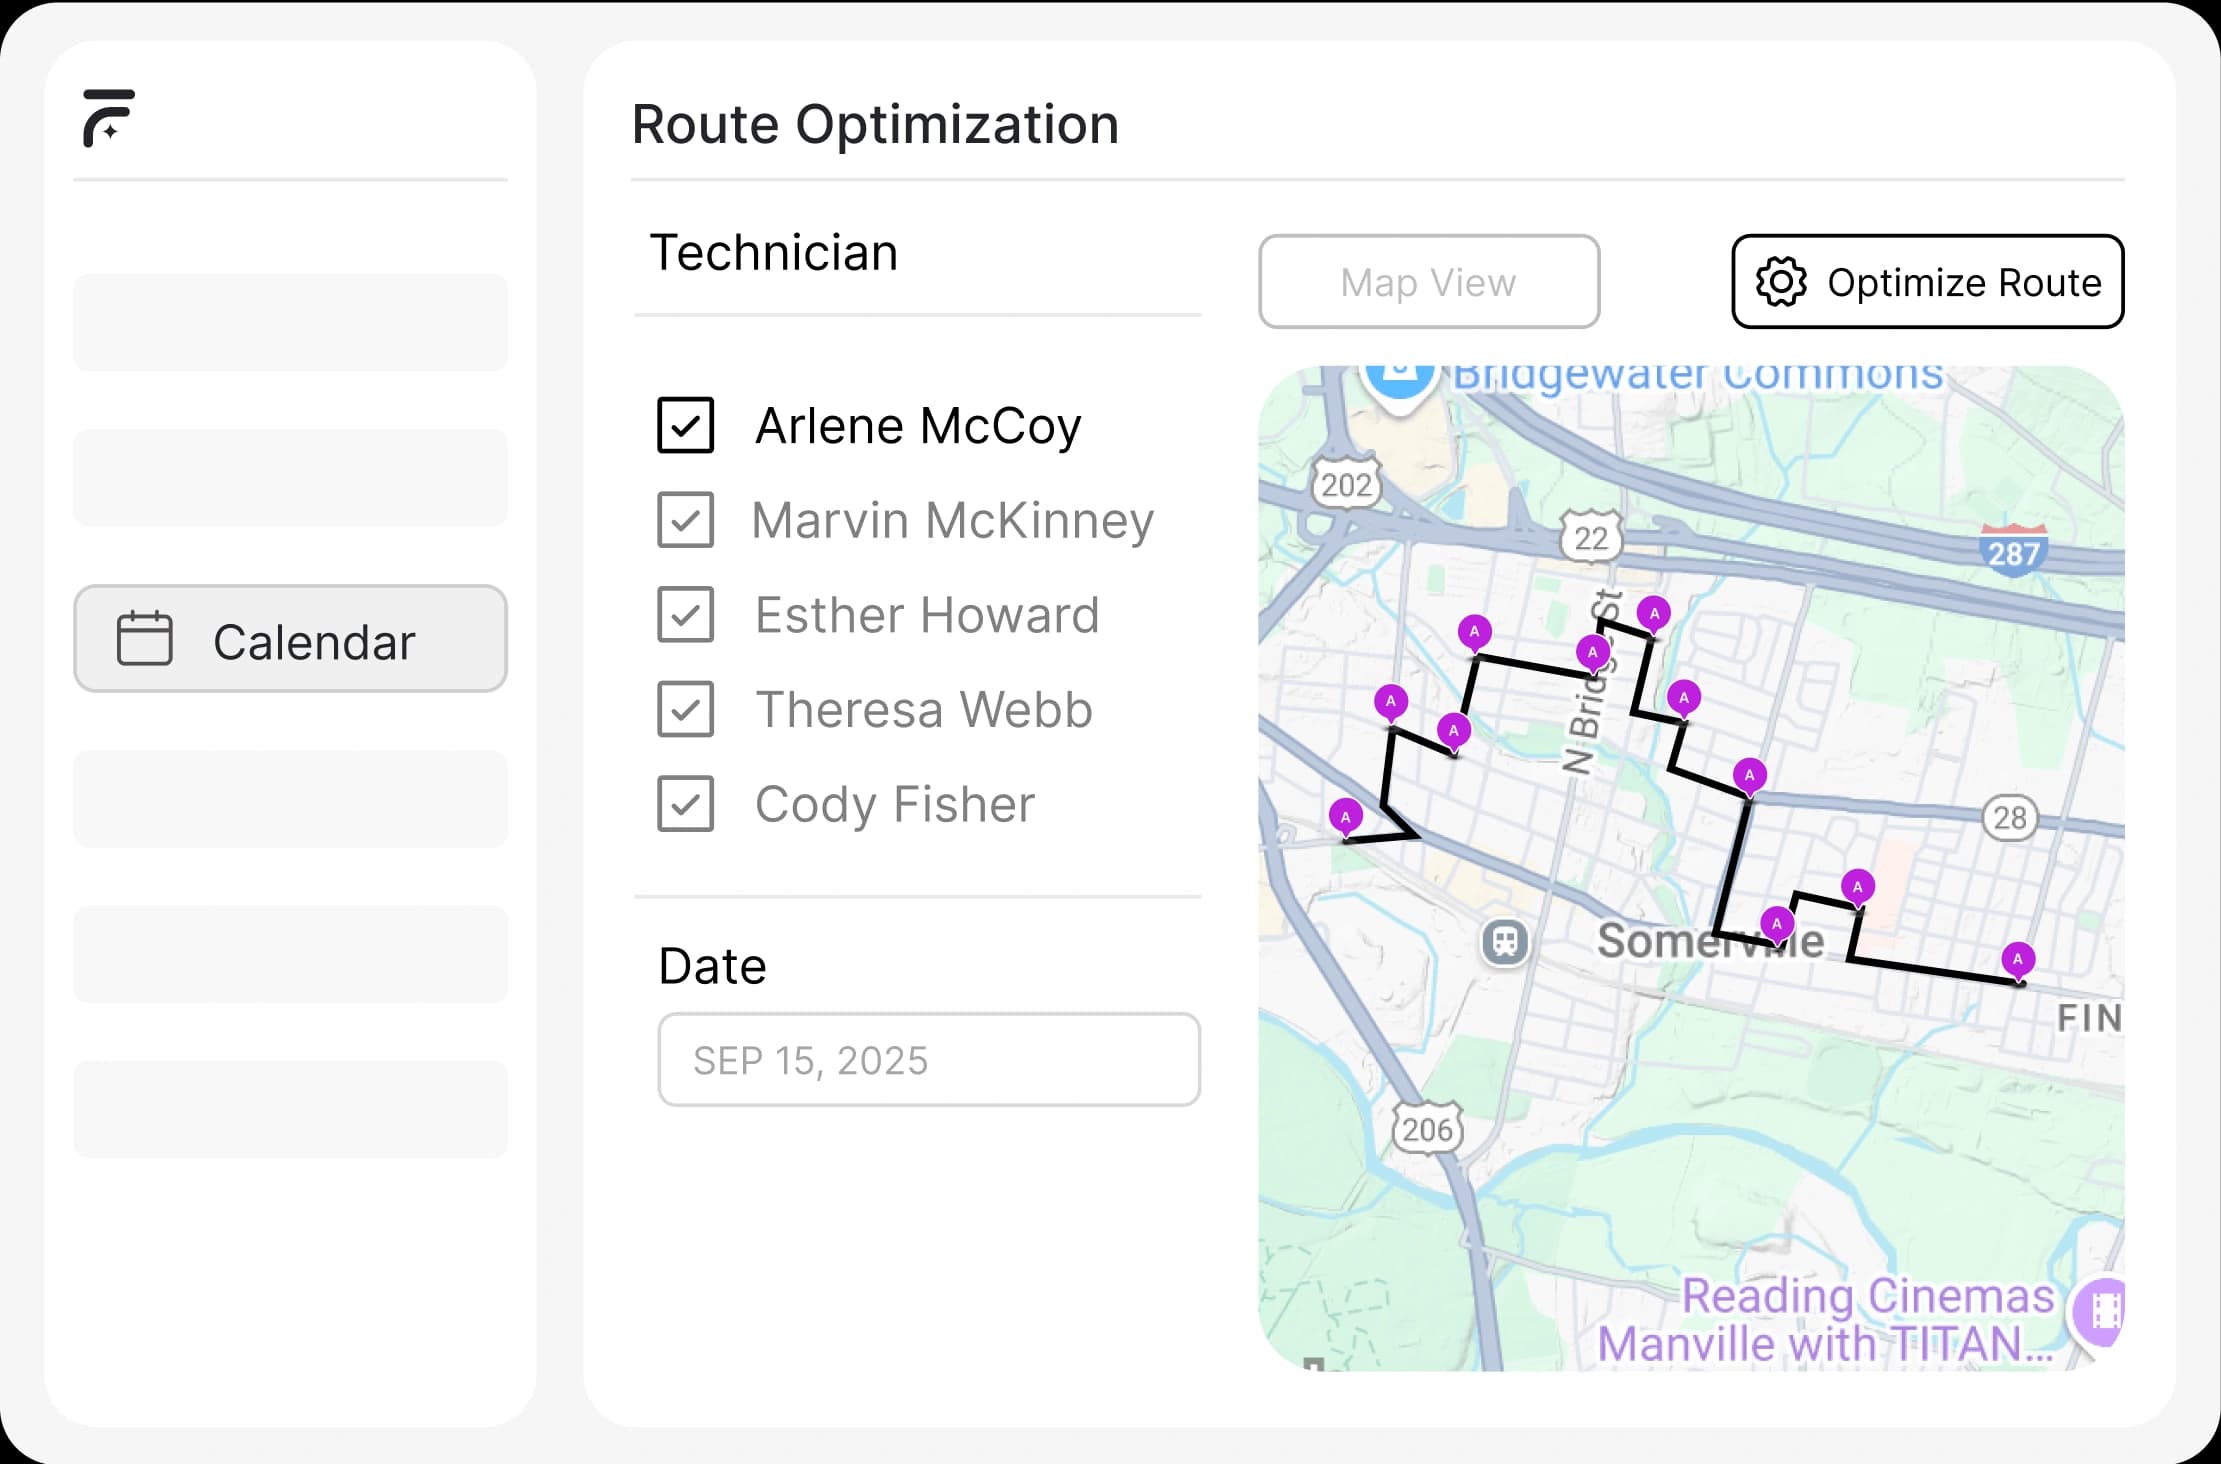
Task: Toggle the Cody Fisher checkbox
Action: (x=686, y=804)
